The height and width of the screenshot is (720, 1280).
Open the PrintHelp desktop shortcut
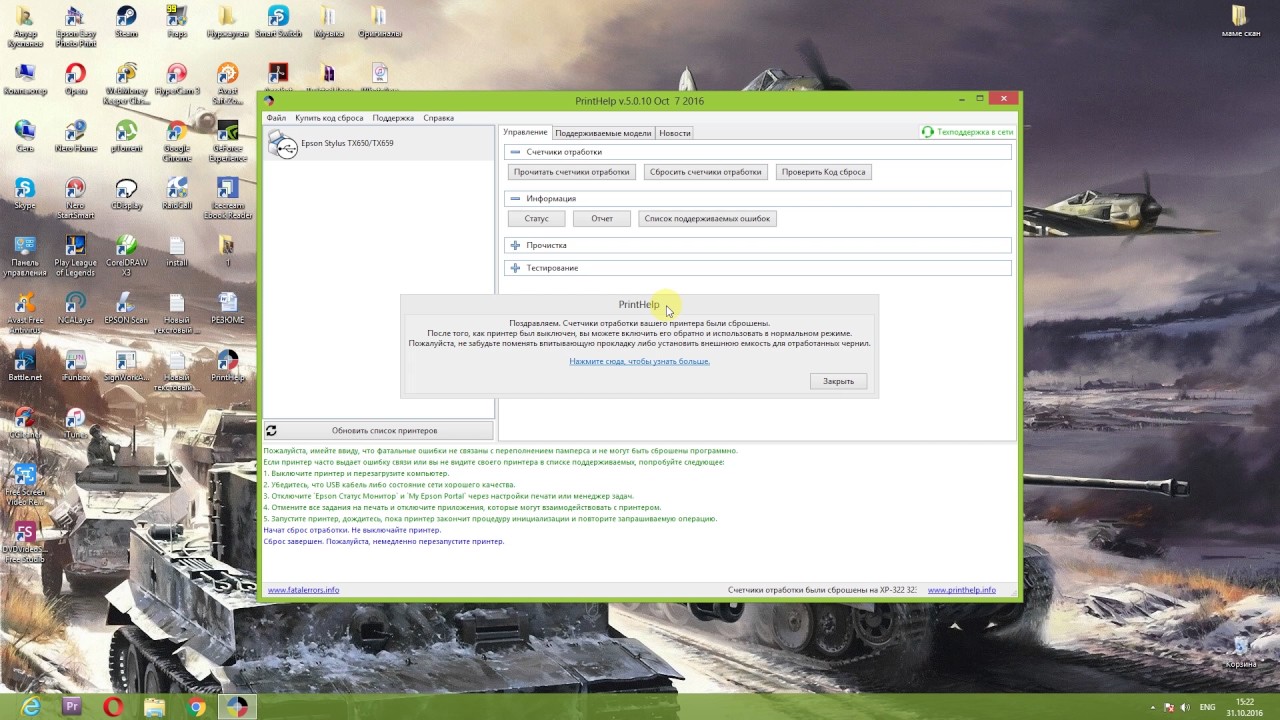[x=228, y=365]
